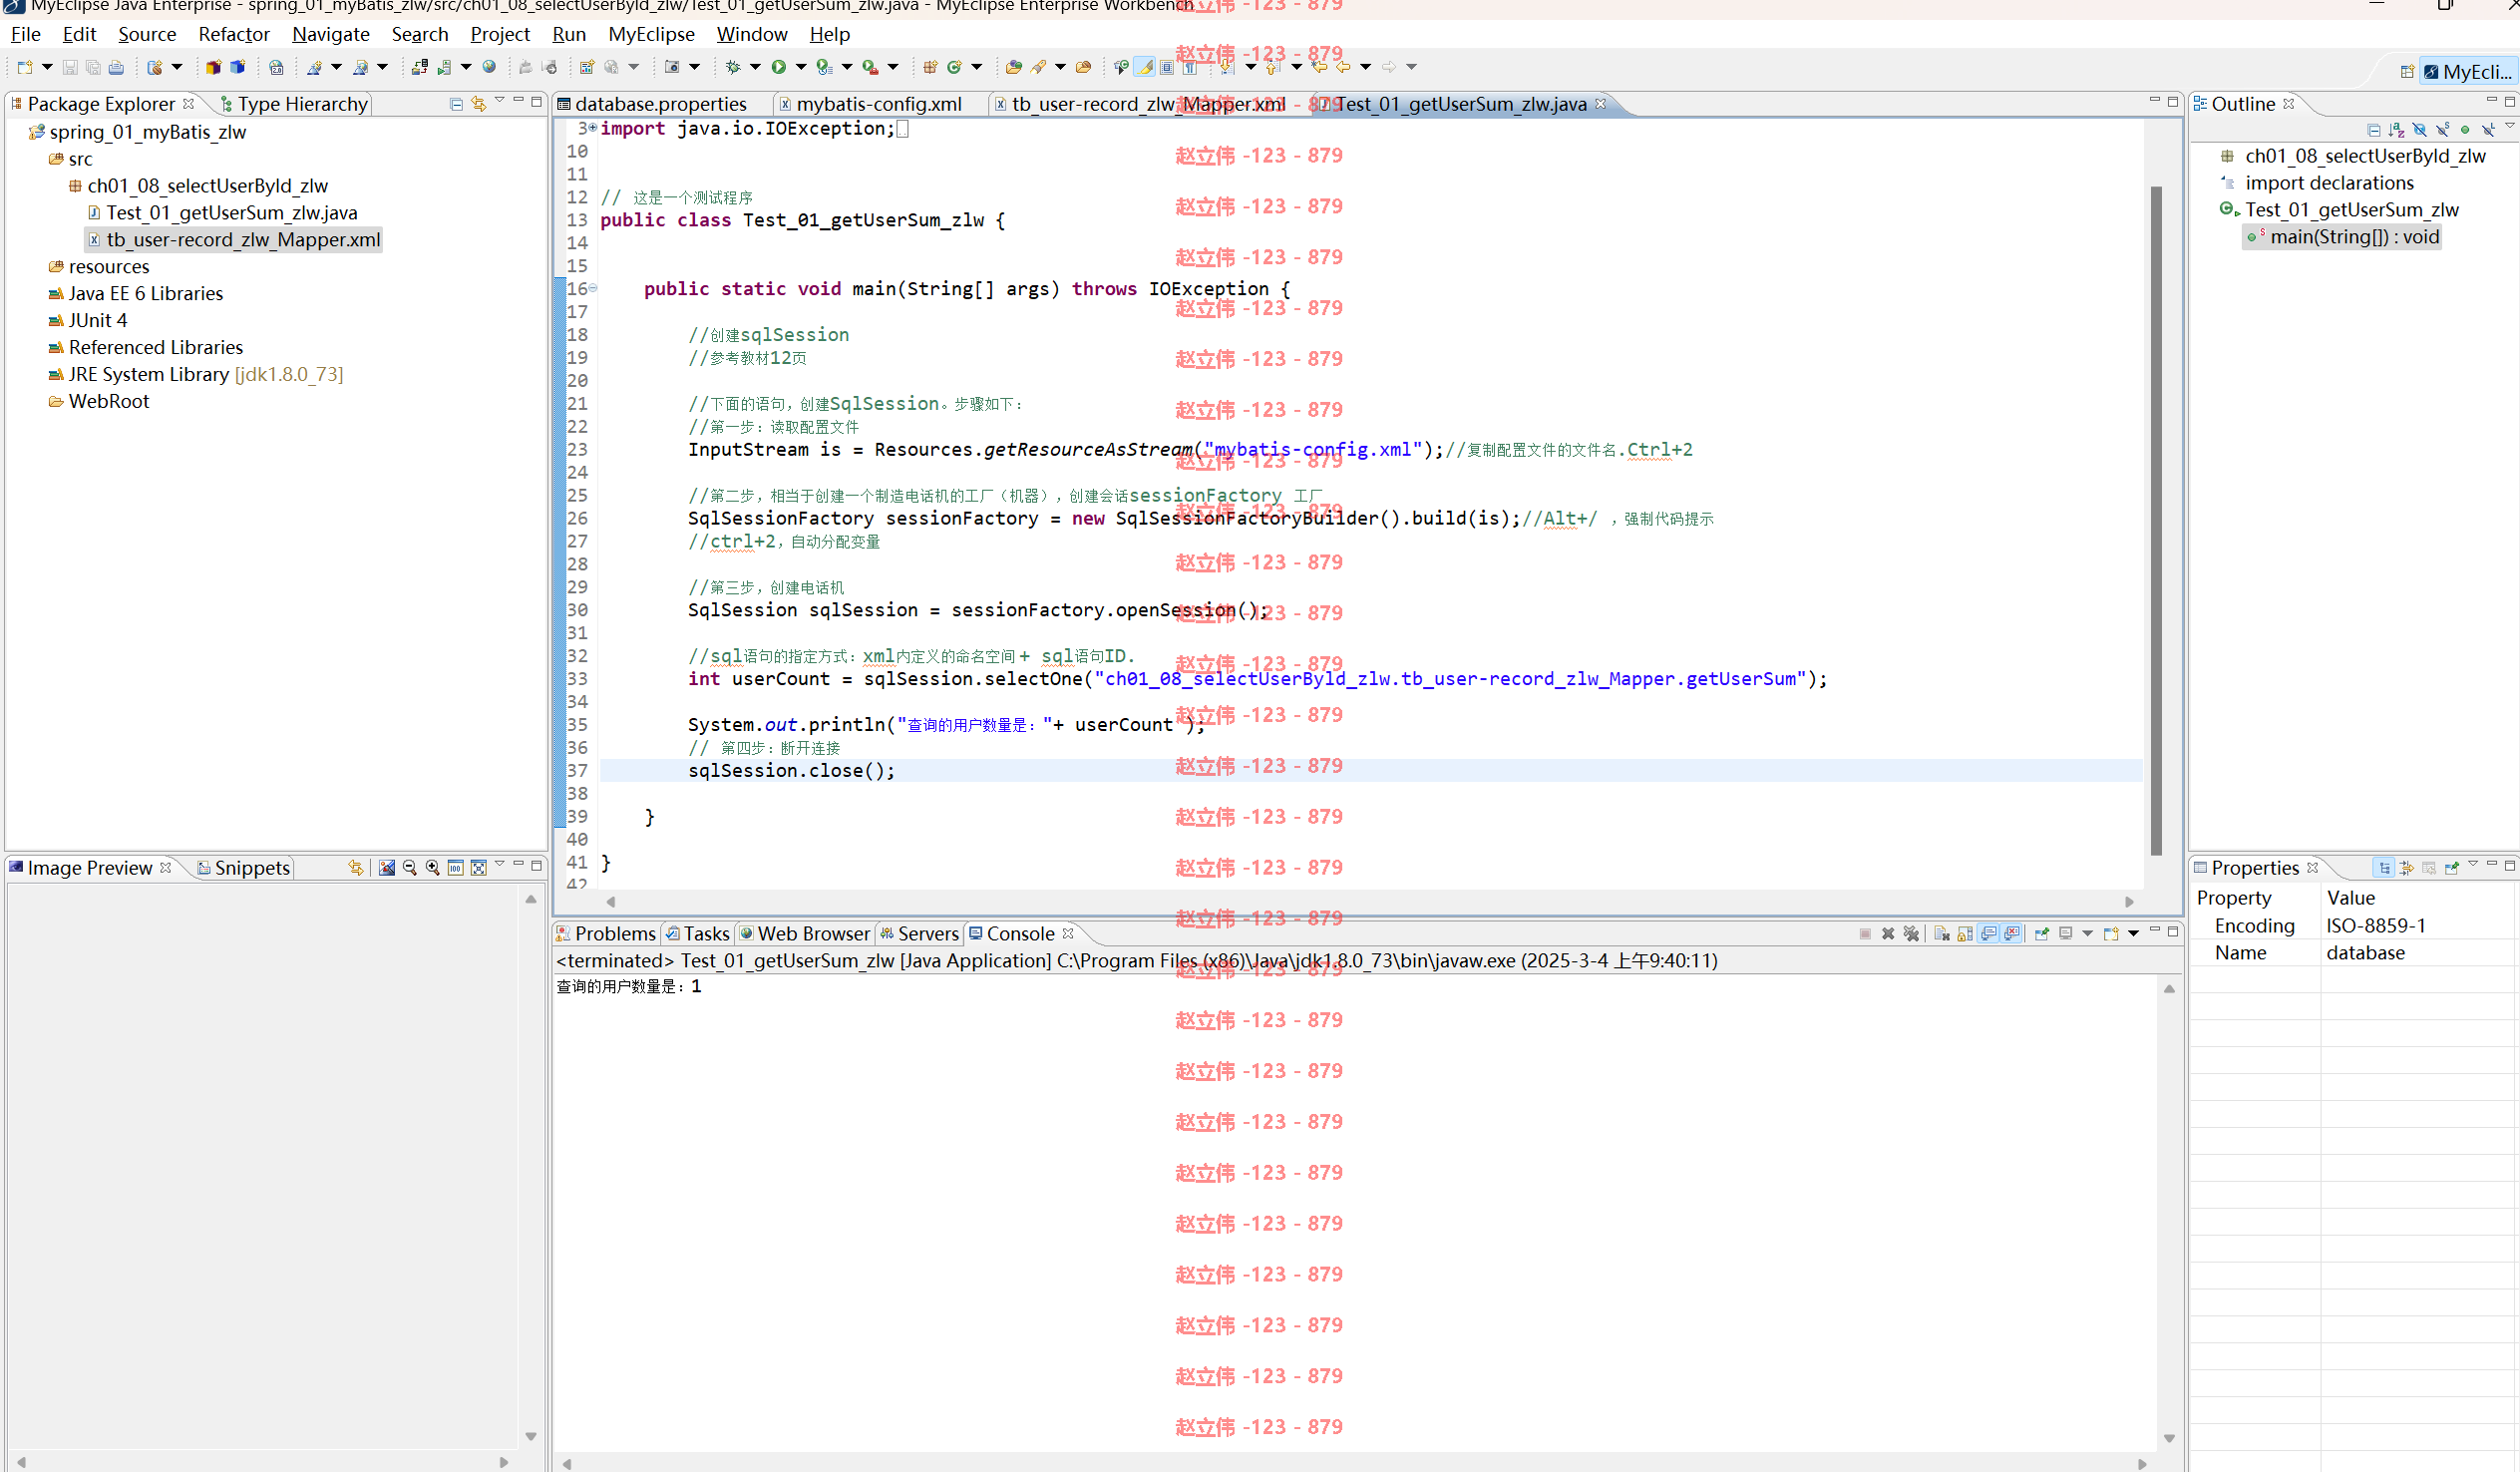Open the MyEclipse menu

(651, 34)
